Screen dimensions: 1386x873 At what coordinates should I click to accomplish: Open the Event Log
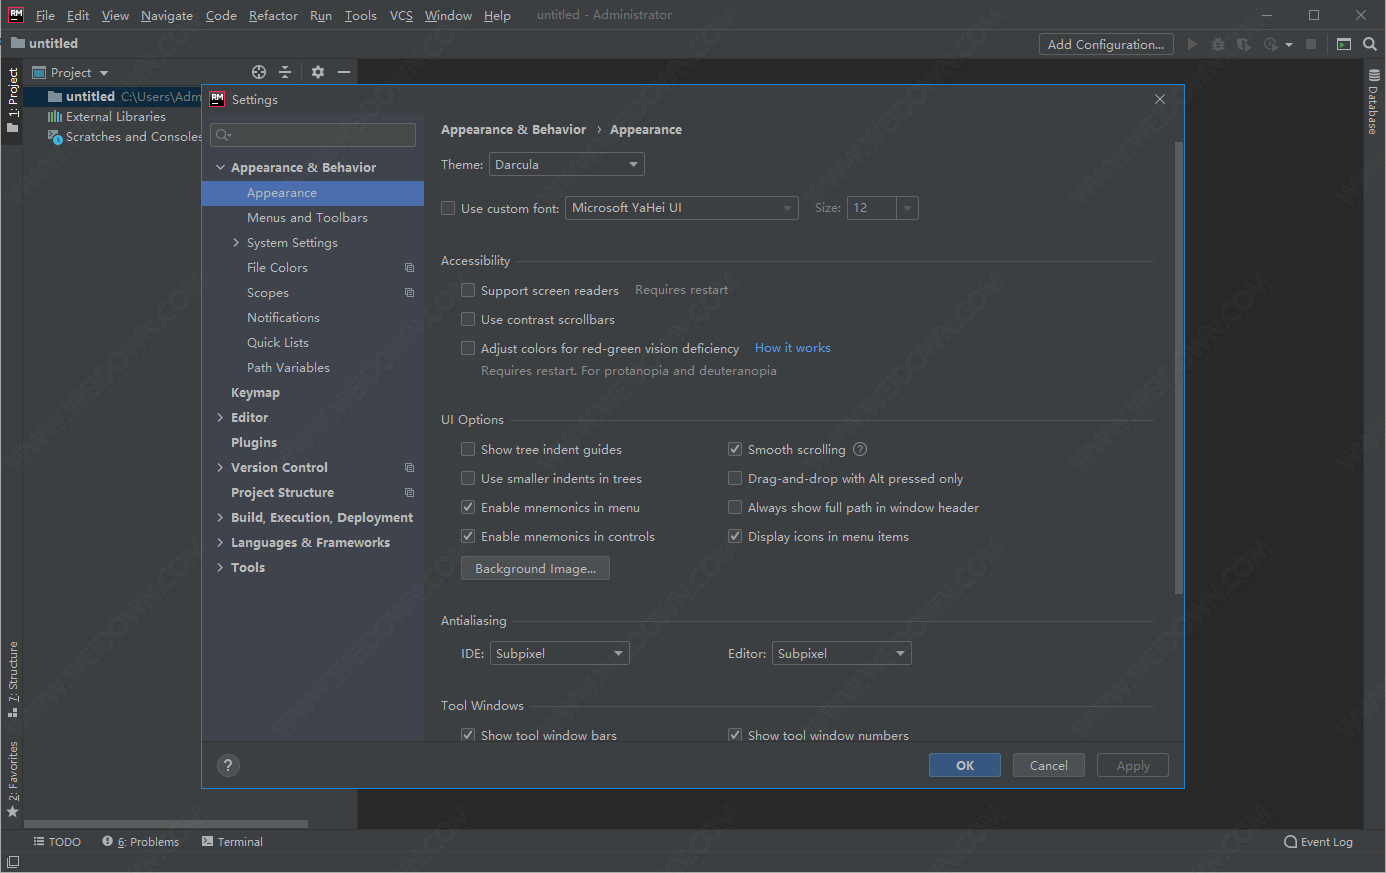coord(1318,842)
